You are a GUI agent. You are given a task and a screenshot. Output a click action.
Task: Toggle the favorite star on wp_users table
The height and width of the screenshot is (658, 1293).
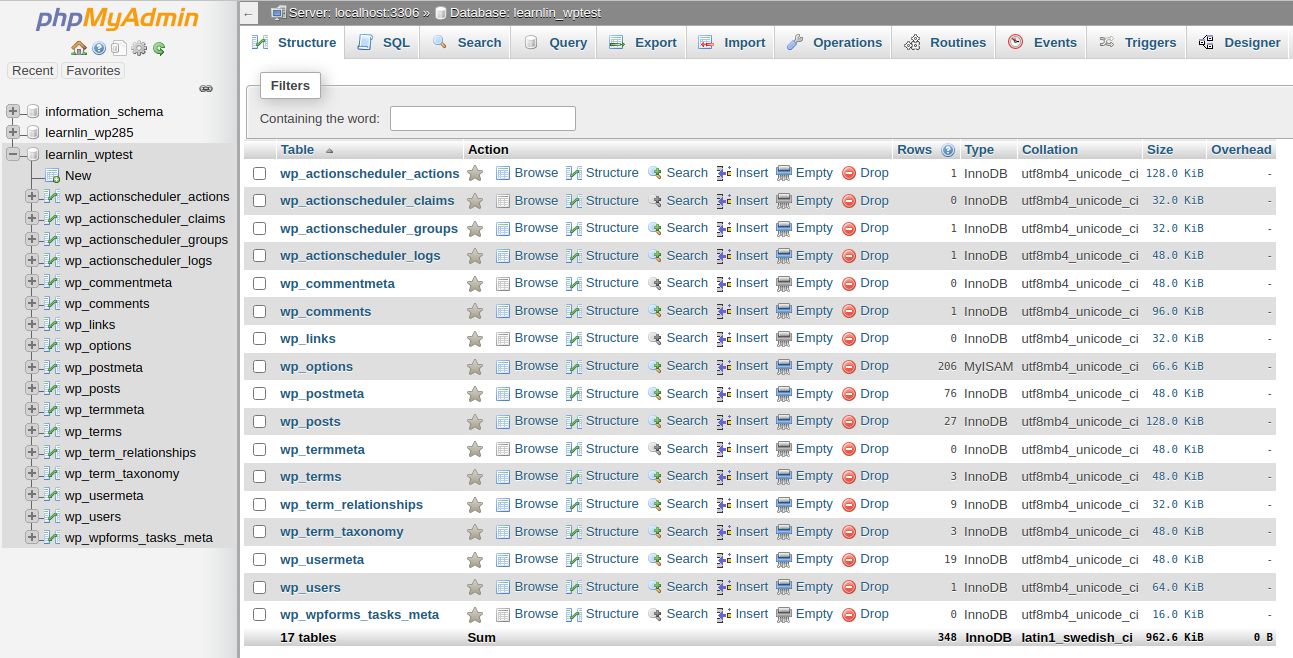474,587
